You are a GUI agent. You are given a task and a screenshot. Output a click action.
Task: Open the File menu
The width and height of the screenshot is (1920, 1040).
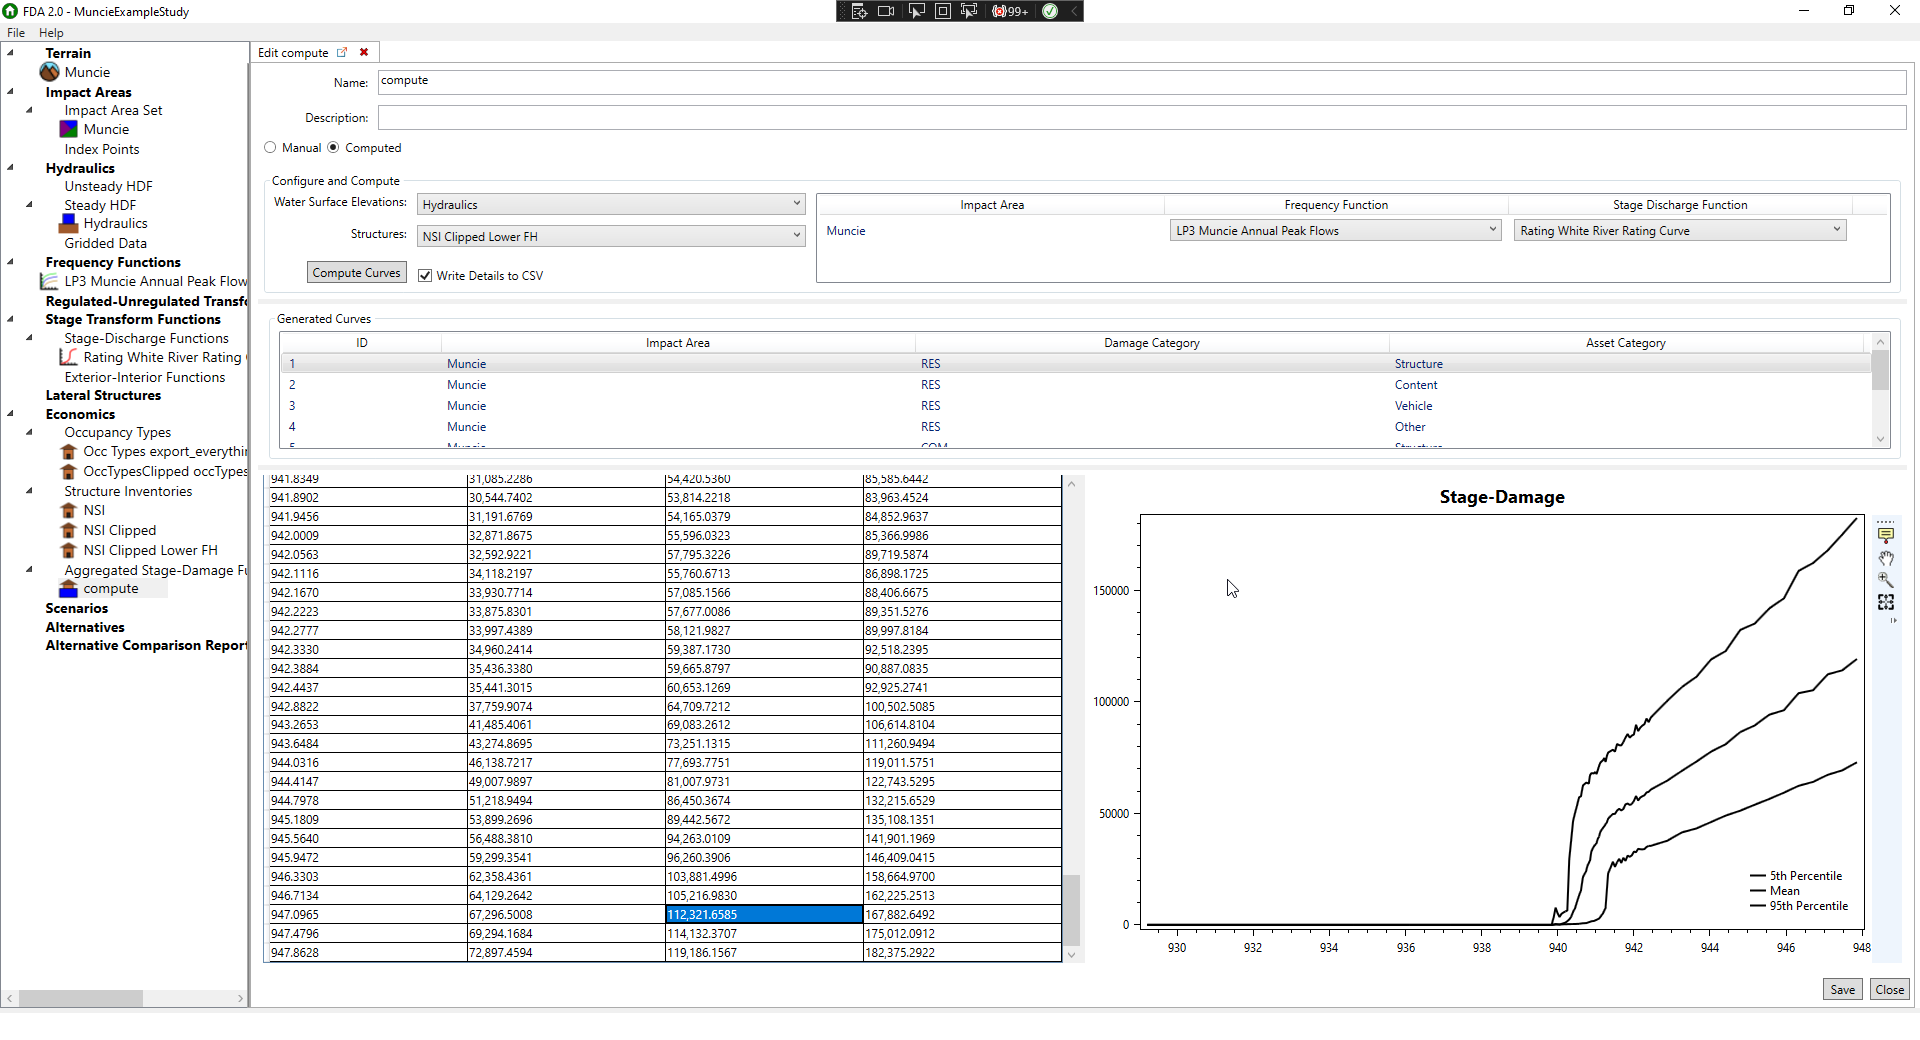(16, 32)
